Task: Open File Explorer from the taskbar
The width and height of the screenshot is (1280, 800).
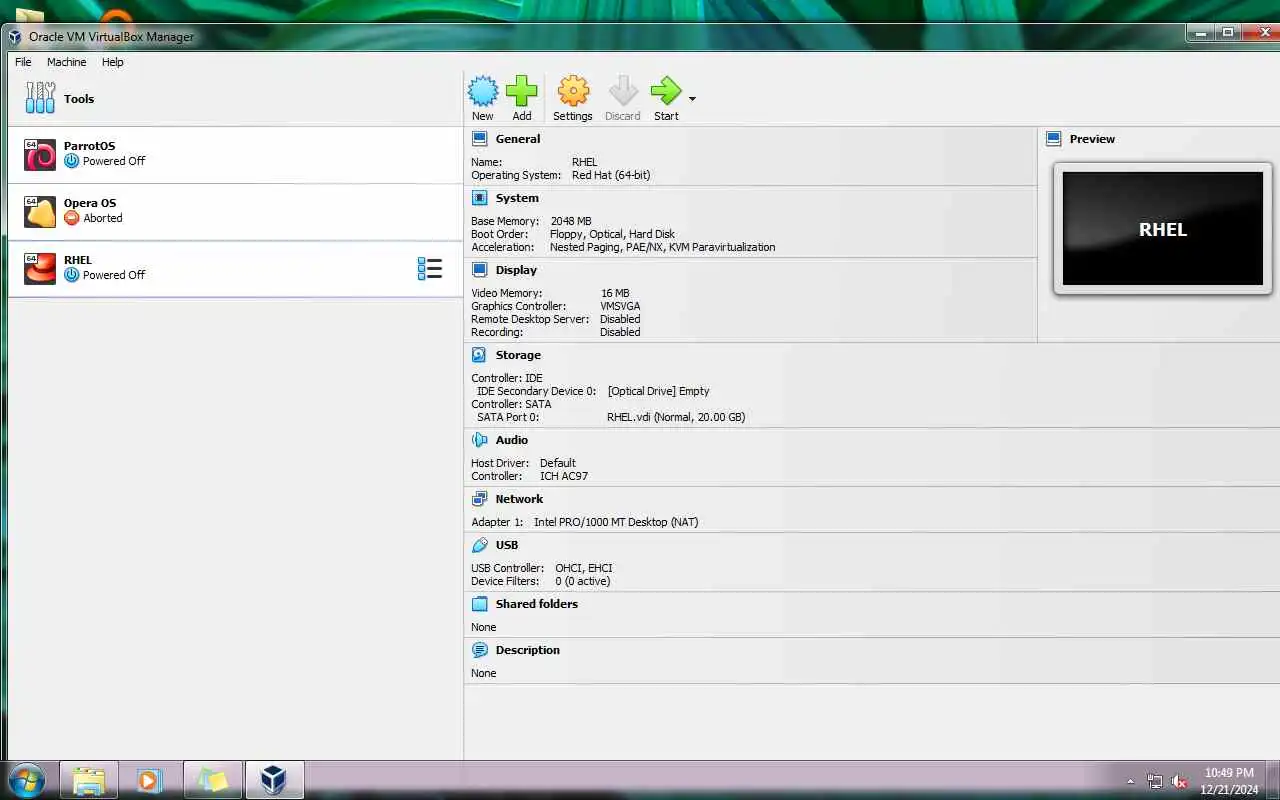Action: (89, 780)
